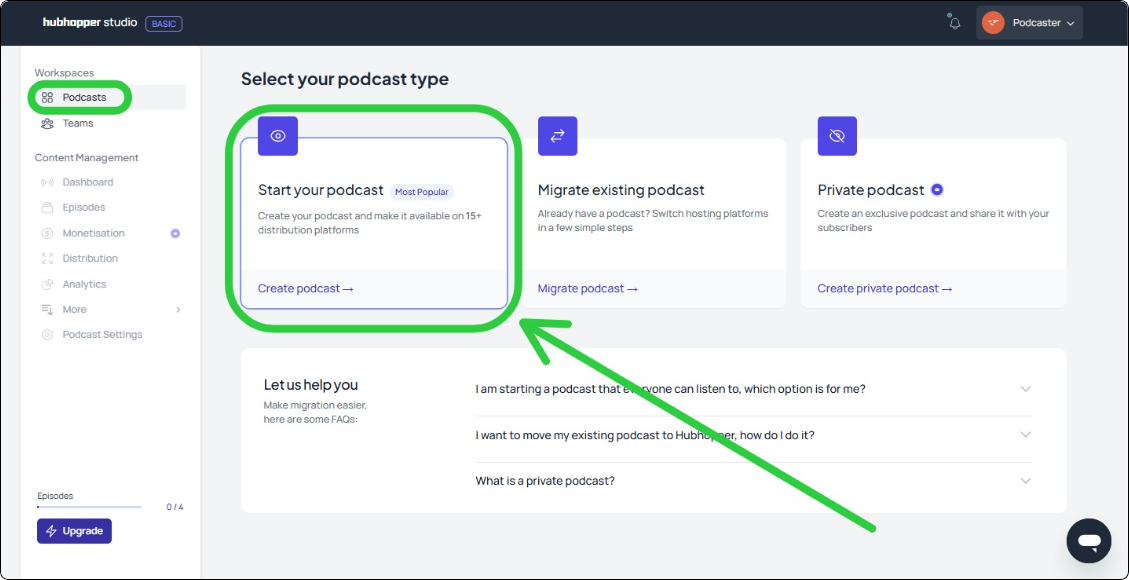The image size is (1129, 580).
Task: Click the Create private podcast link
Action: point(885,289)
